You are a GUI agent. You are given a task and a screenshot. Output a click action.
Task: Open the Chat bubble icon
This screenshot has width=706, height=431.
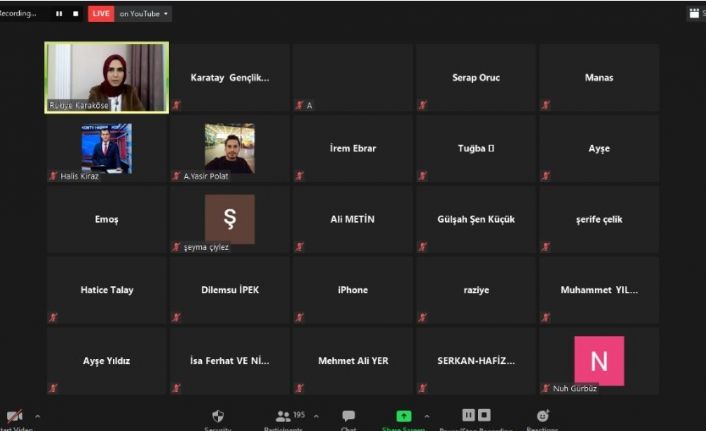tap(348, 416)
